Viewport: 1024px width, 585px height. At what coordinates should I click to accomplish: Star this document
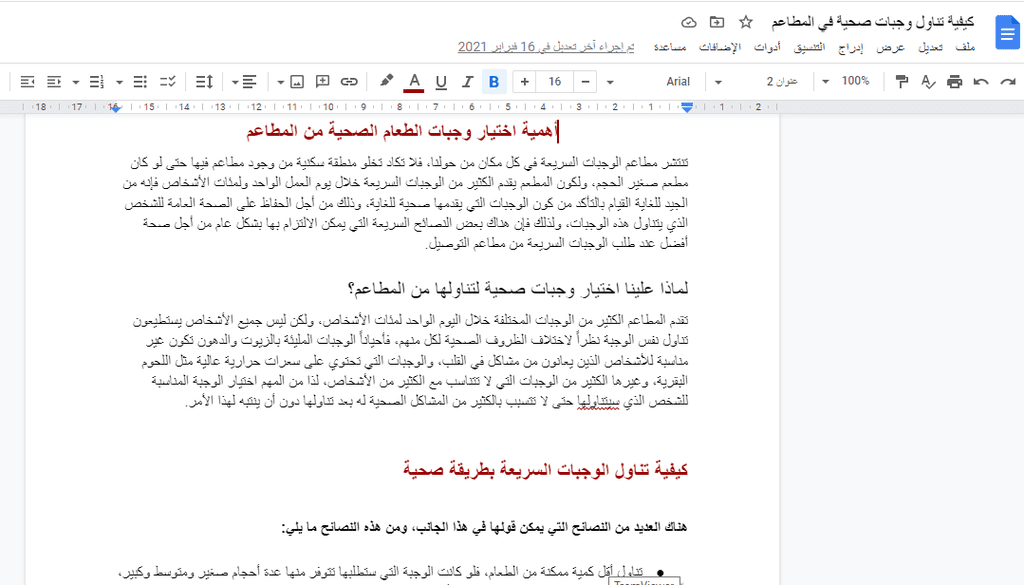[745, 22]
